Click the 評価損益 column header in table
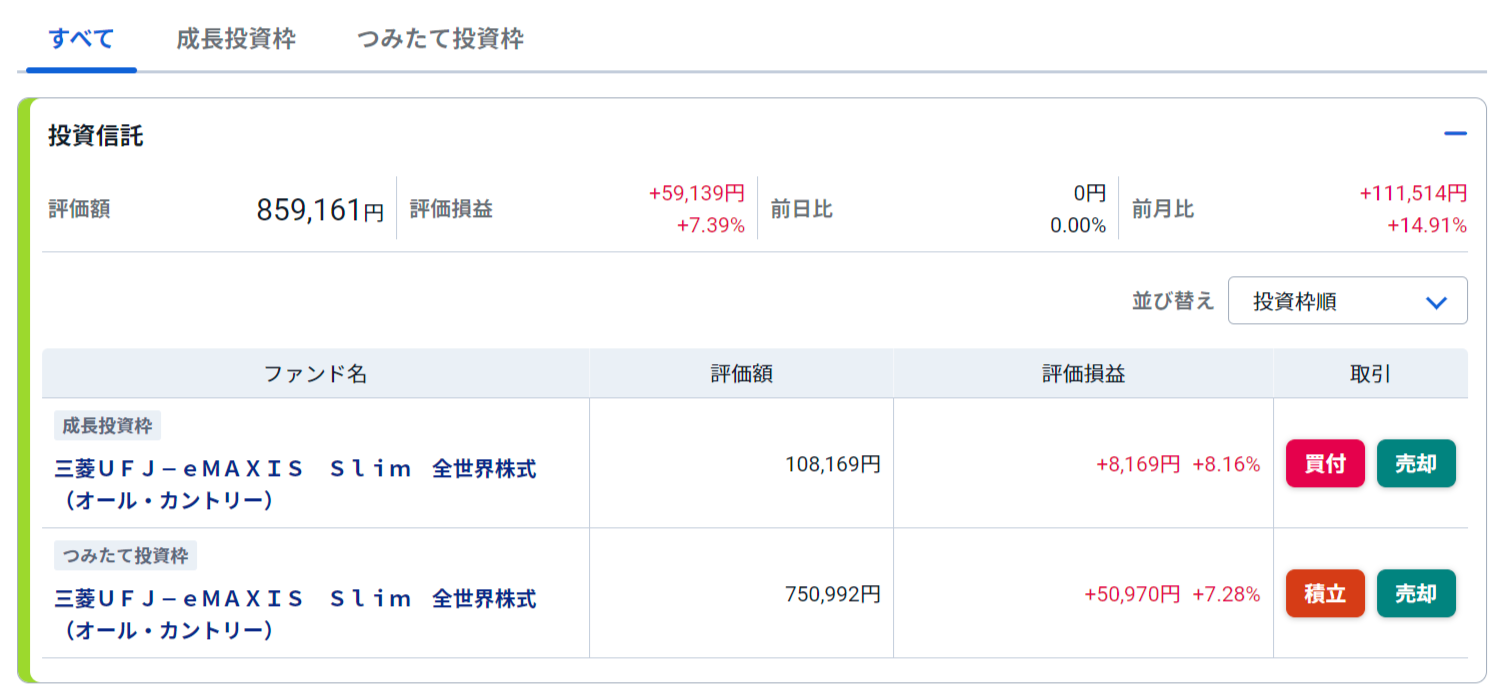1500x700 pixels. coord(1083,374)
